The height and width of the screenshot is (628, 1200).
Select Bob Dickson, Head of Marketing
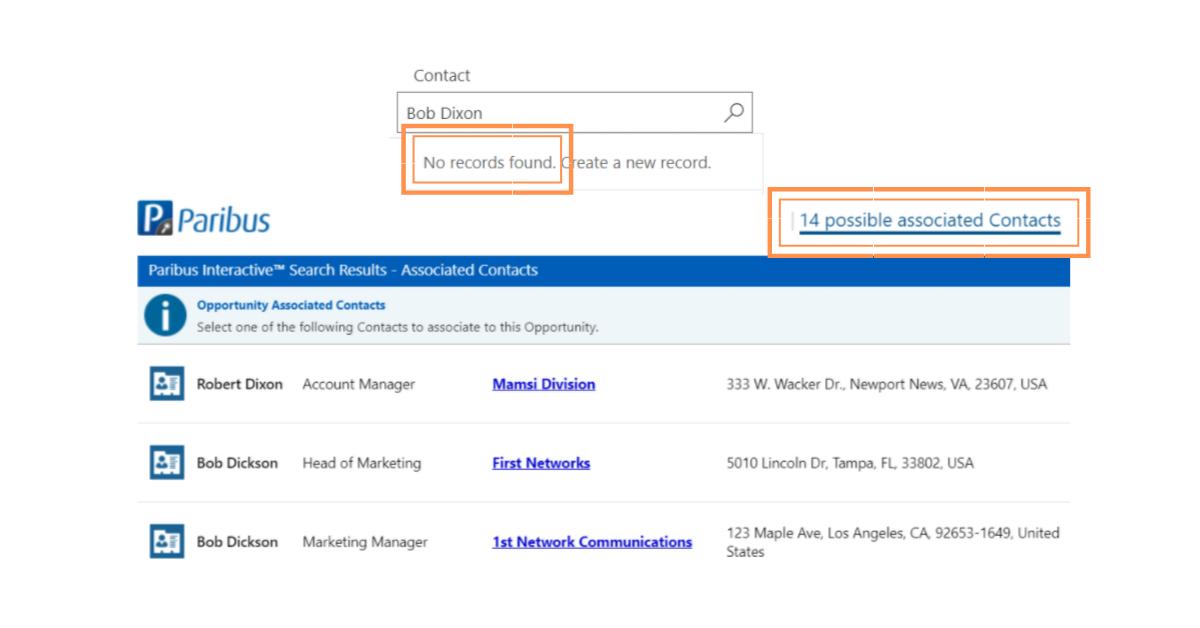pyautogui.click(x=237, y=463)
